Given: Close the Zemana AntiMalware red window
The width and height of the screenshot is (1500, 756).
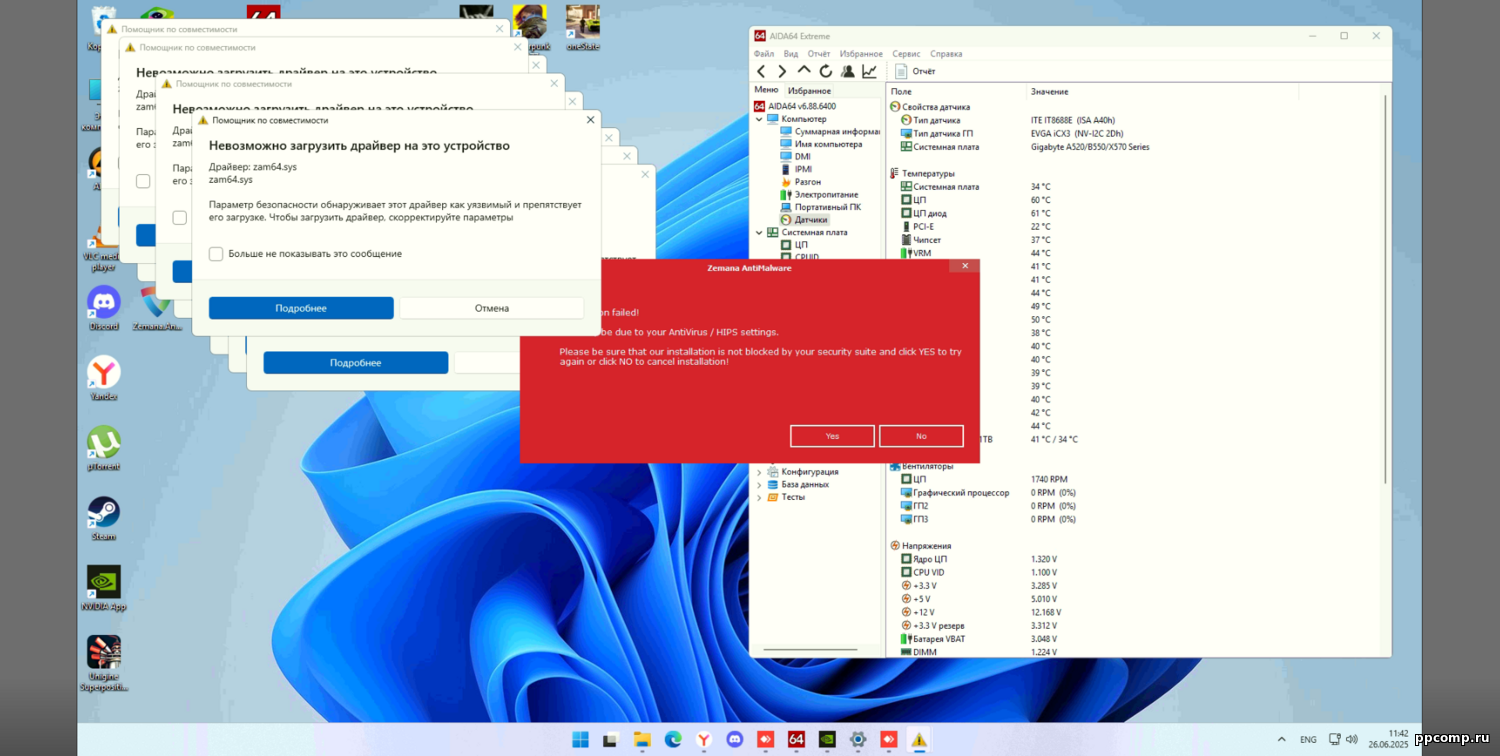Looking at the screenshot, I should pos(964,266).
